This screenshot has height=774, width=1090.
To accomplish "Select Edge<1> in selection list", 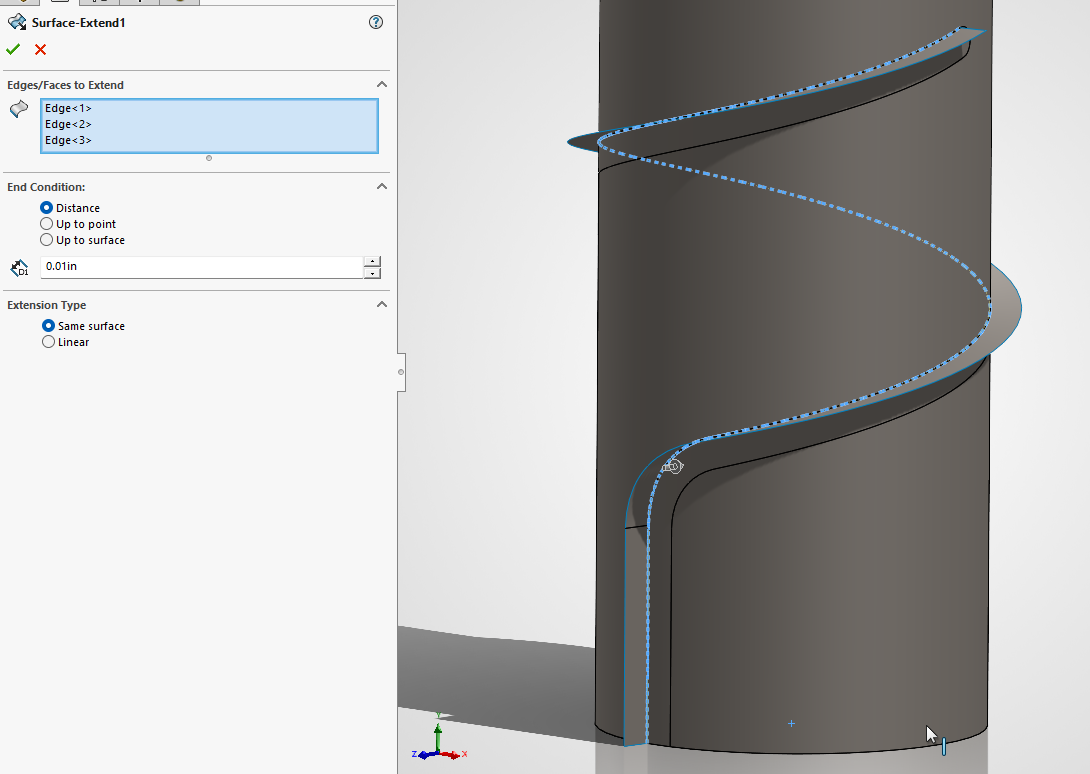I will (68, 108).
